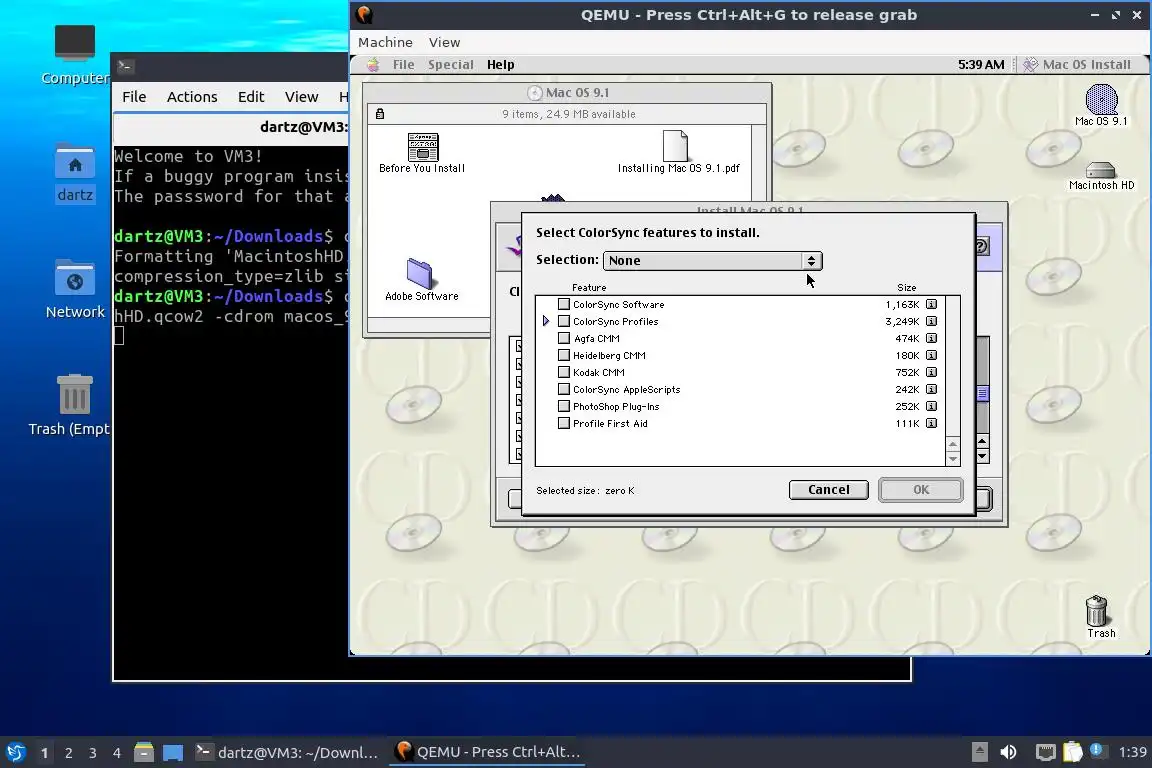Image resolution: width=1152 pixels, height=768 pixels.
Task: Enable the ColorSync Profiles checkbox
Action: point(564,321)
